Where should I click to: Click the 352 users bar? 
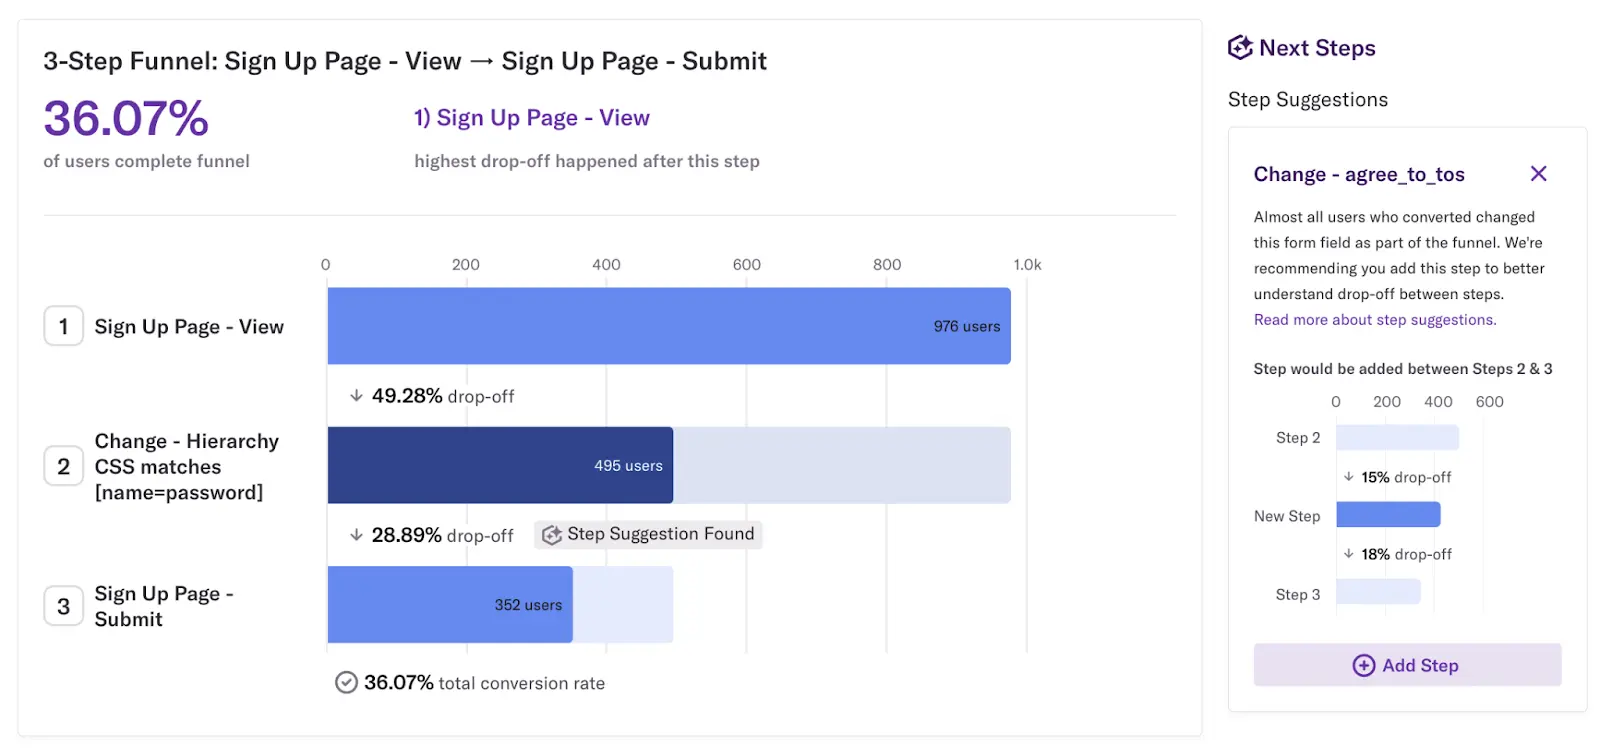pos(450,604)
